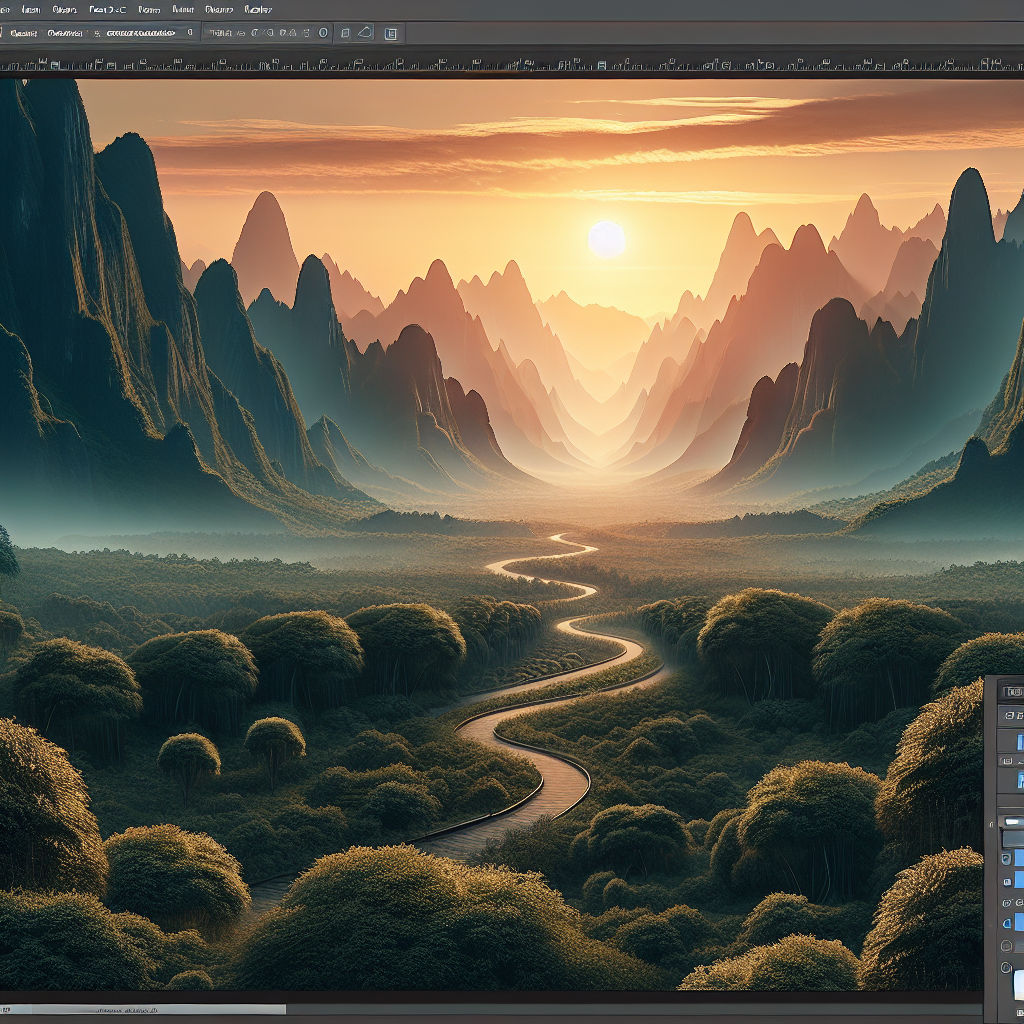Click the round circle icon in the options bar

pyautogui.click(x=323, y=33)
